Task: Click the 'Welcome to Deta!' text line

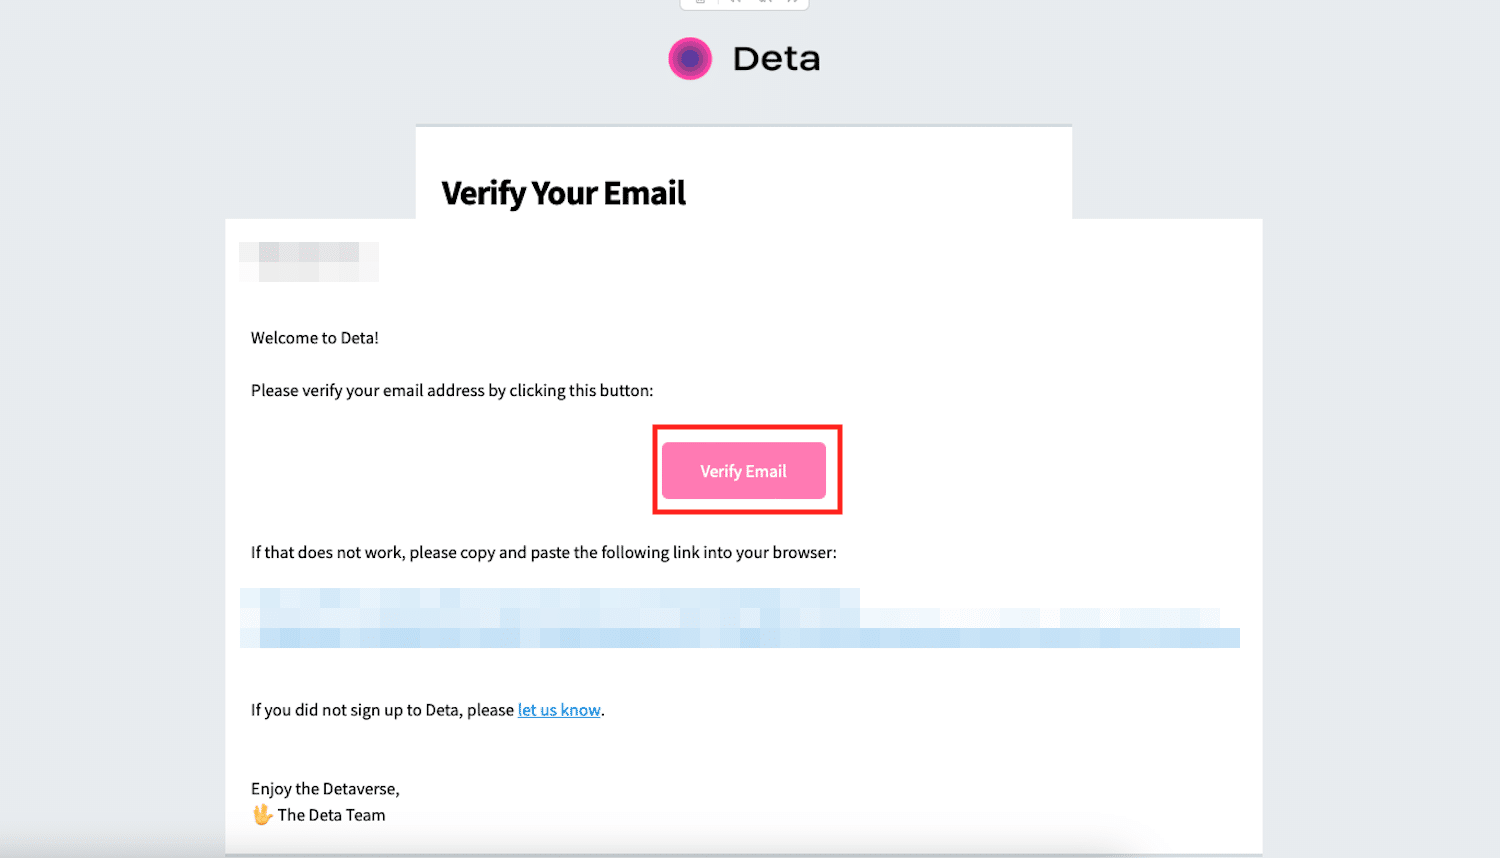Action: [315, 338]
